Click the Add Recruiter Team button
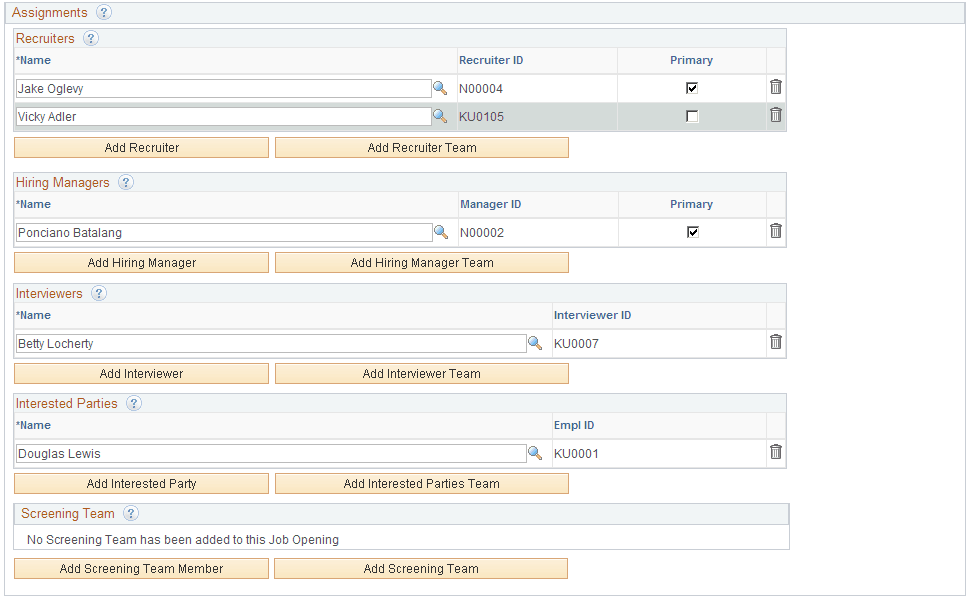Viewport: 975px width, 601px height. (421, 147)
